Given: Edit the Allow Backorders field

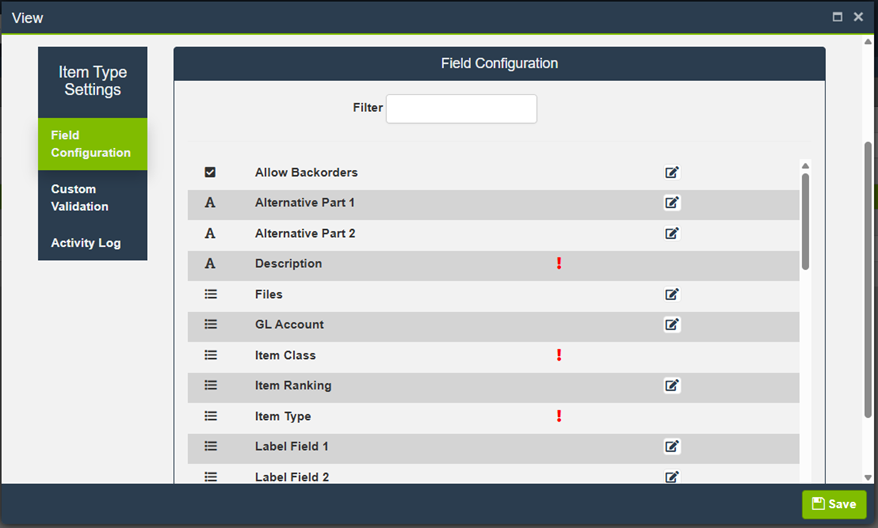Looking at the screenshot, I should 672,172.
